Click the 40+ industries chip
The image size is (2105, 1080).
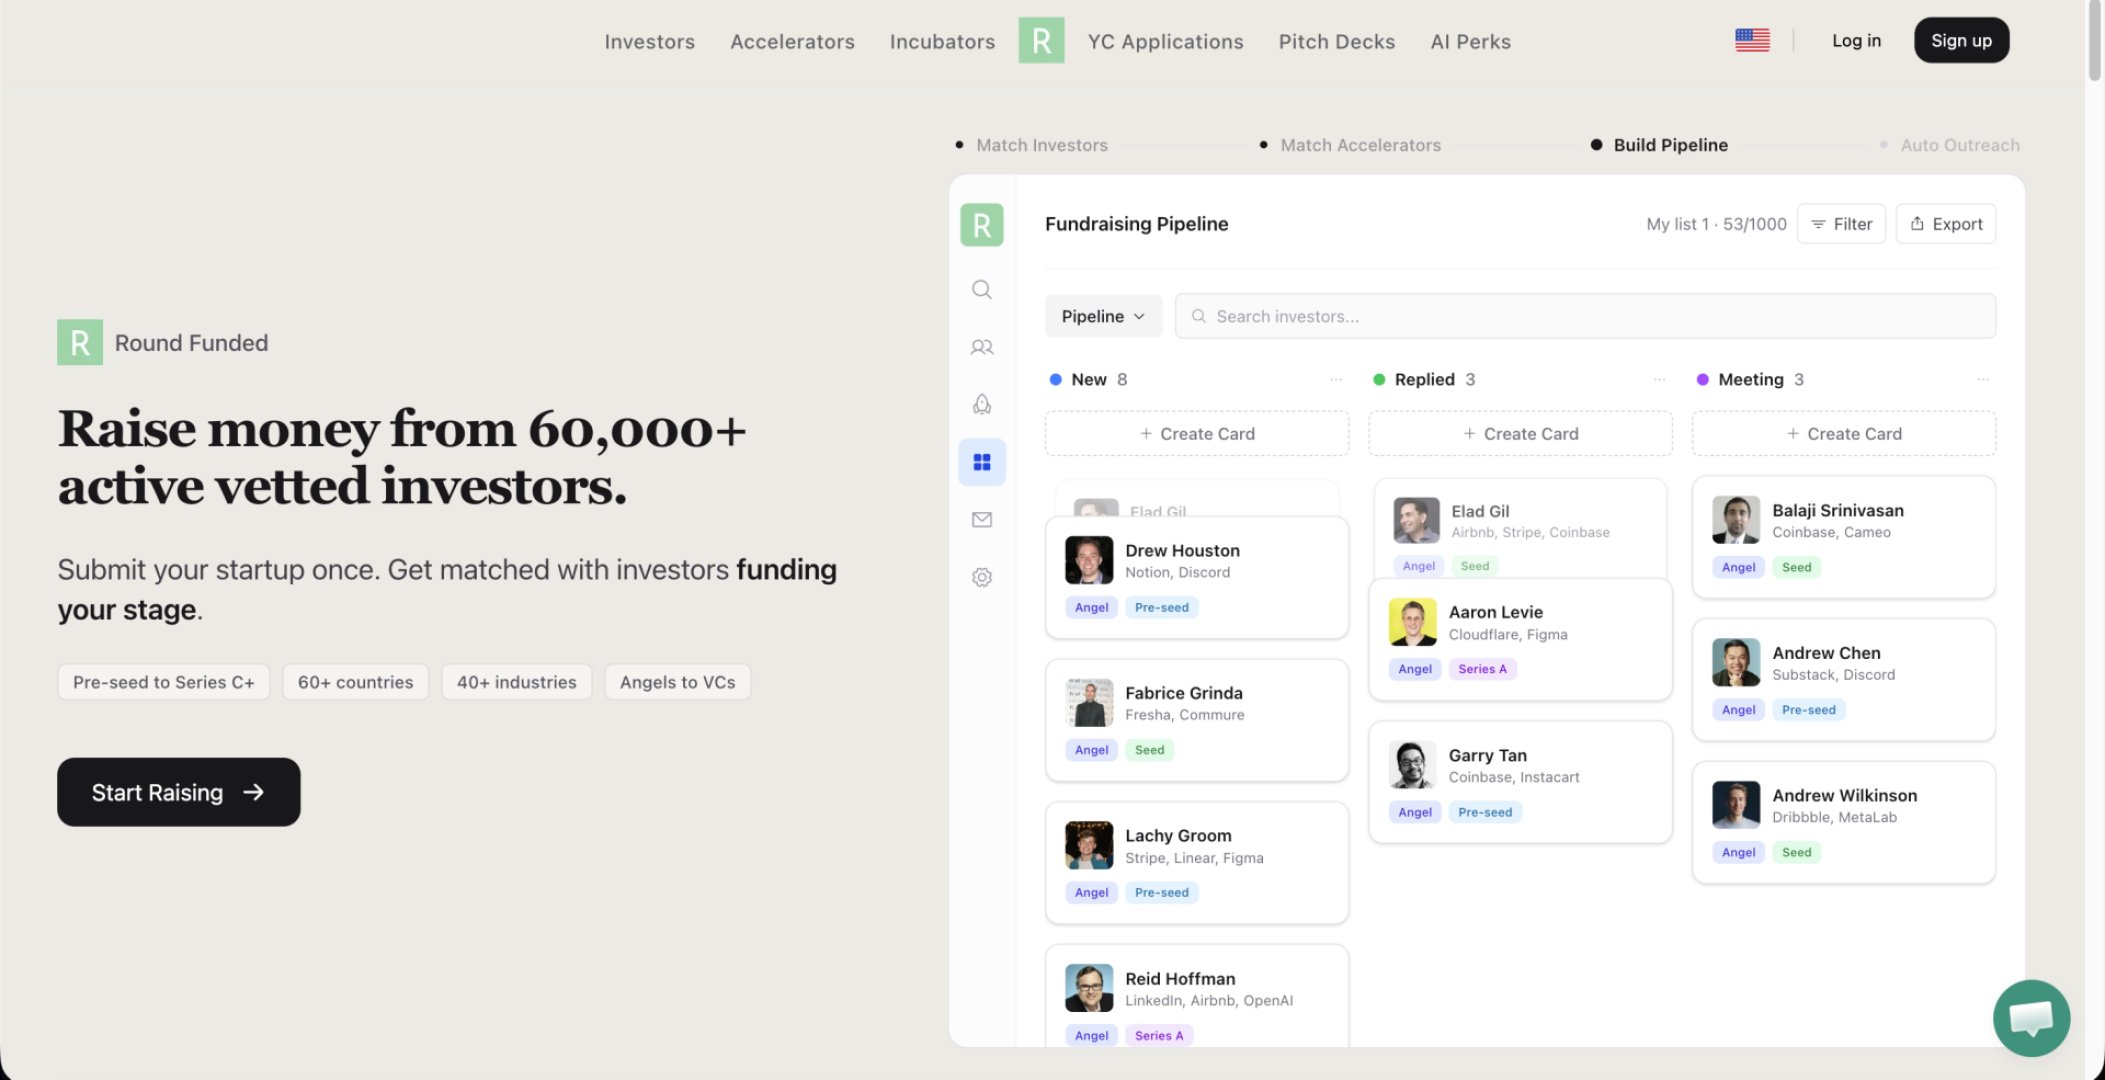point(517,682)
